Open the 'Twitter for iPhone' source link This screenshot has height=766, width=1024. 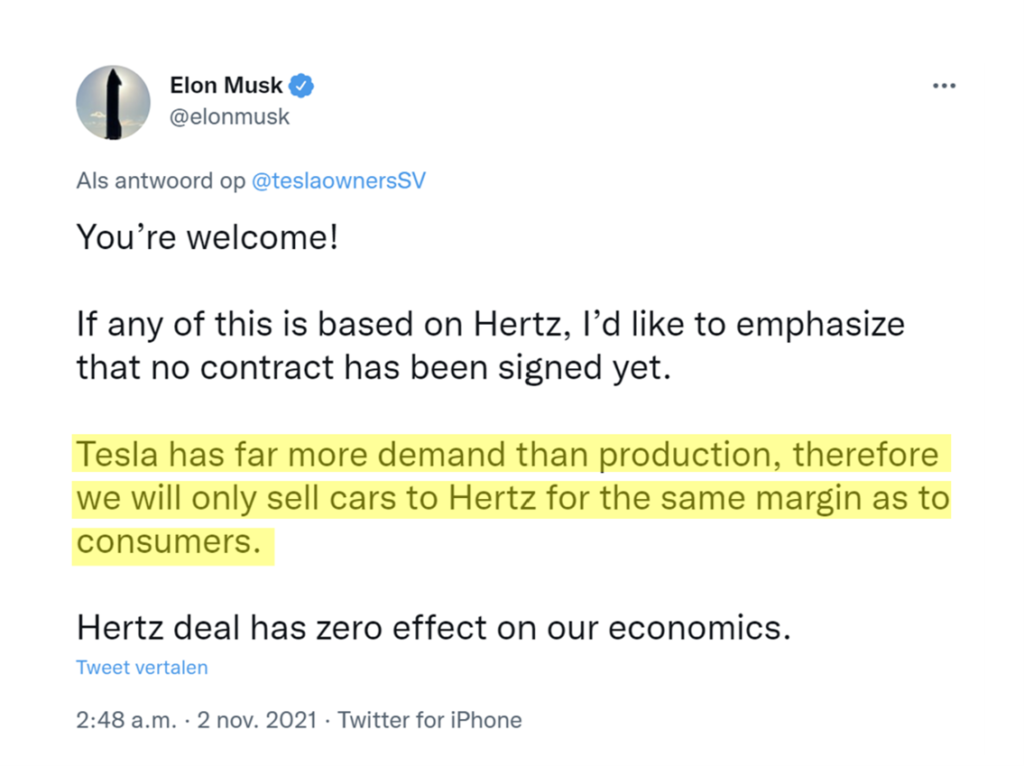tap(430, 720)
